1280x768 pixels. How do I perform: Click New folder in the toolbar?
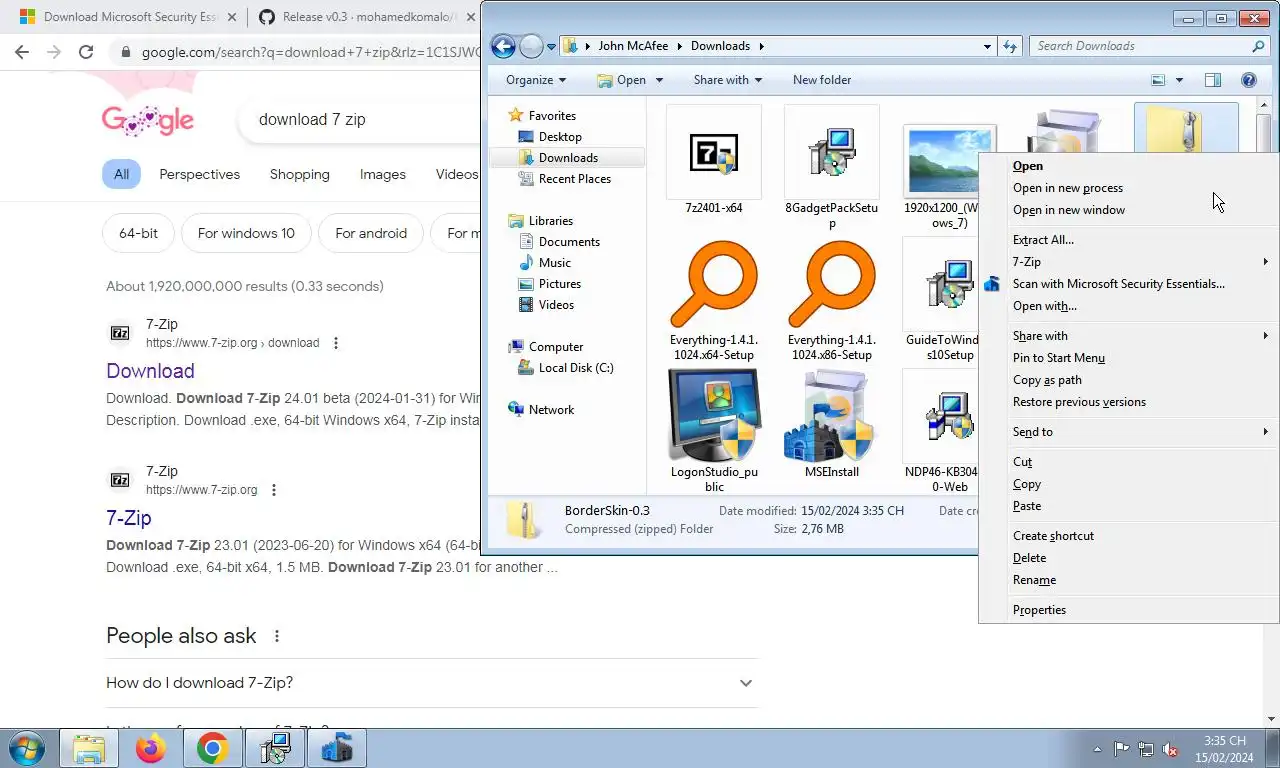pyautogui.click(x=822, y=80)
